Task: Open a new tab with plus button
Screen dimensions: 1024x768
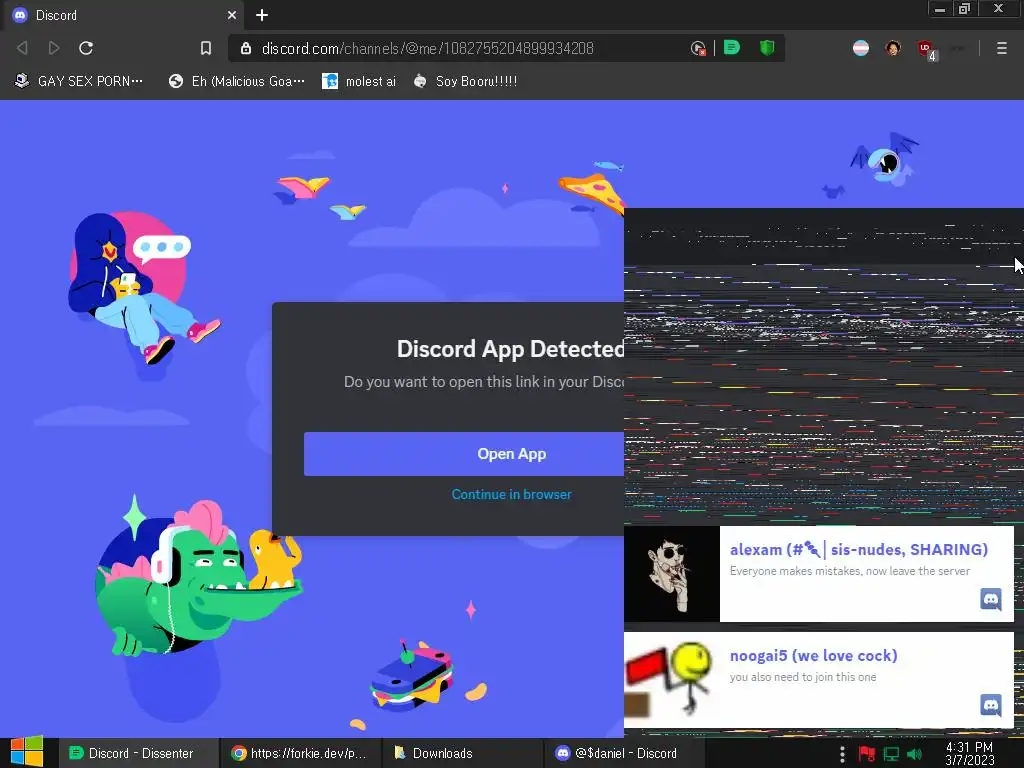Action: point(262,15)
